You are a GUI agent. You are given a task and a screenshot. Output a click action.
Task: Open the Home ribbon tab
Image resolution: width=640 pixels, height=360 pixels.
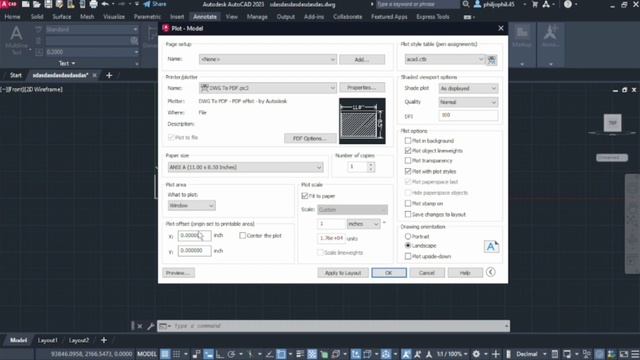[x=12, y=17]
